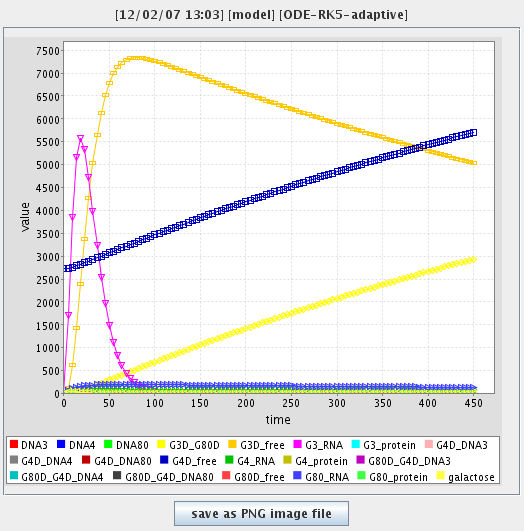Image resolution: width=524 pixels, height=531 pixels.
Task: Click the save as PNG image file button
Action: pyautogui.click(x=261, y=513)
